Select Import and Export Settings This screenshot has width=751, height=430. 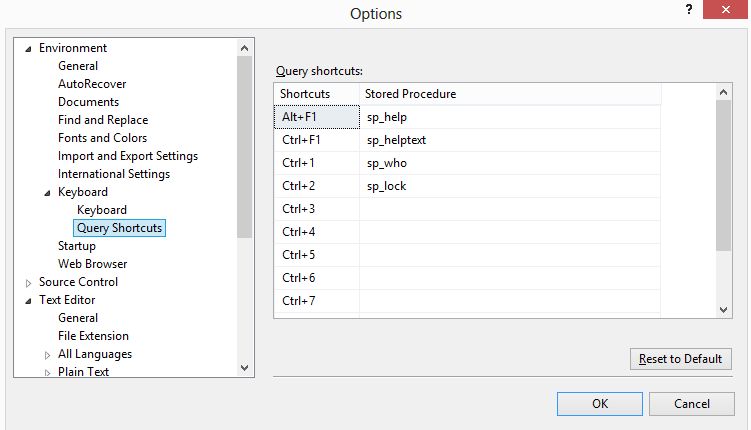click(128, 156)
